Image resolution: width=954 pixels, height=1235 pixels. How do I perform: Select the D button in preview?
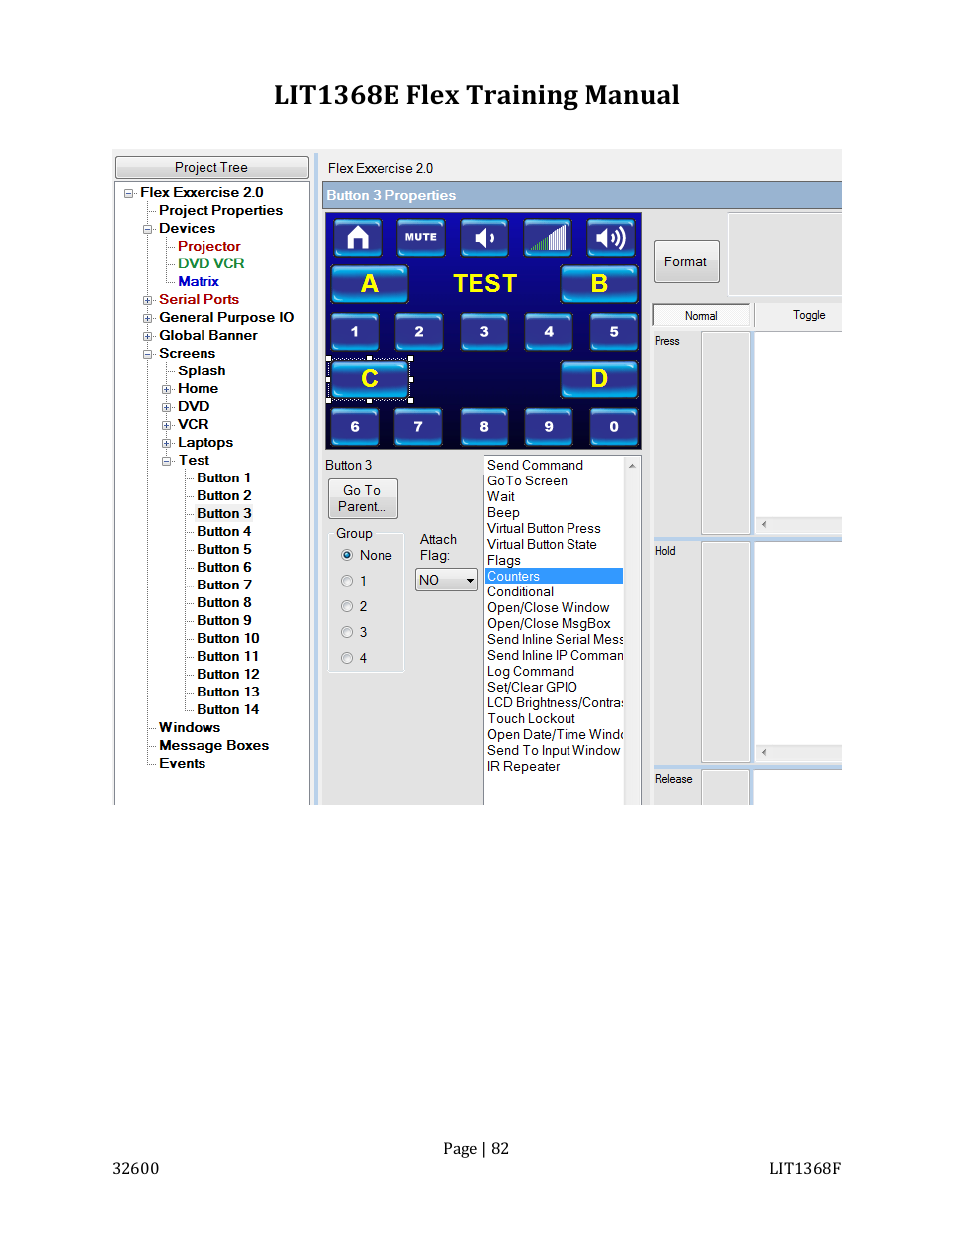coord(599,379)
